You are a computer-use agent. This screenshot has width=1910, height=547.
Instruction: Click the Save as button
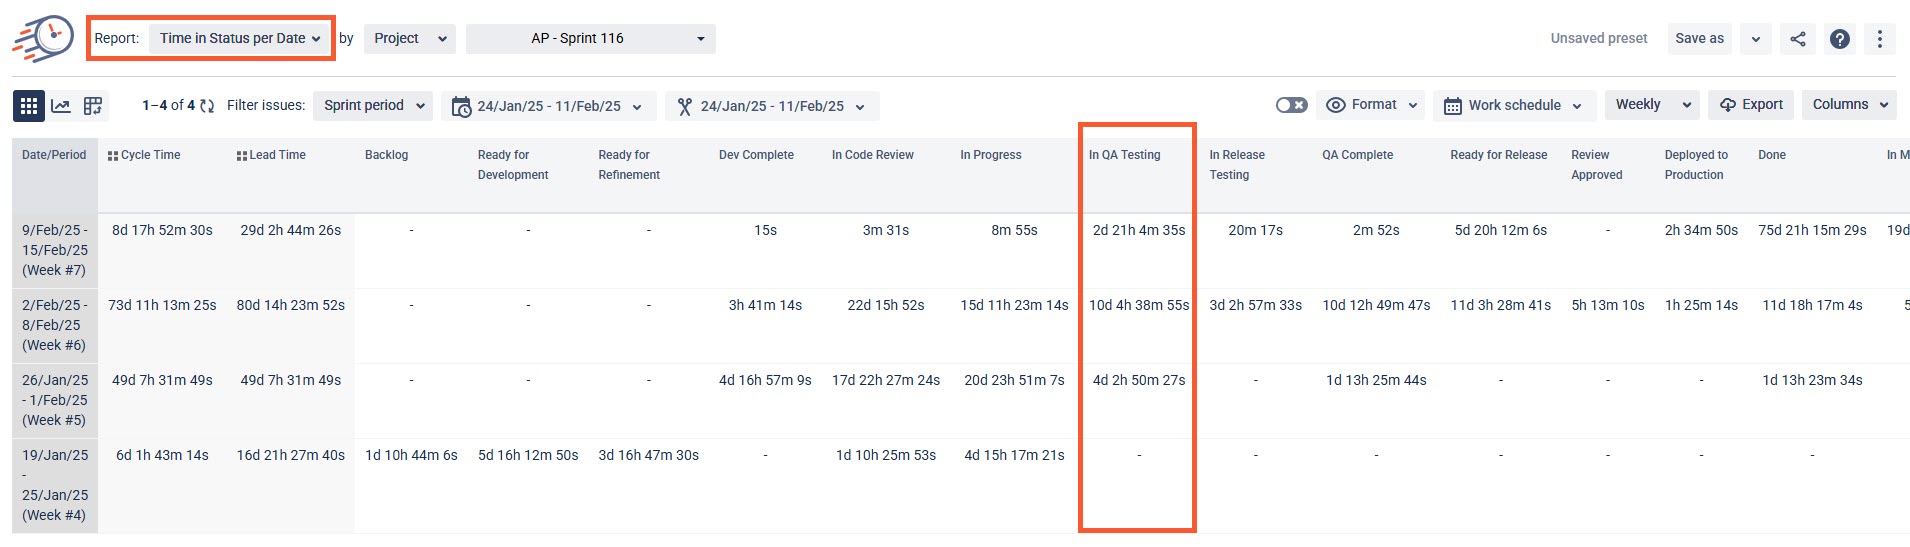[x=1699, y=39]
